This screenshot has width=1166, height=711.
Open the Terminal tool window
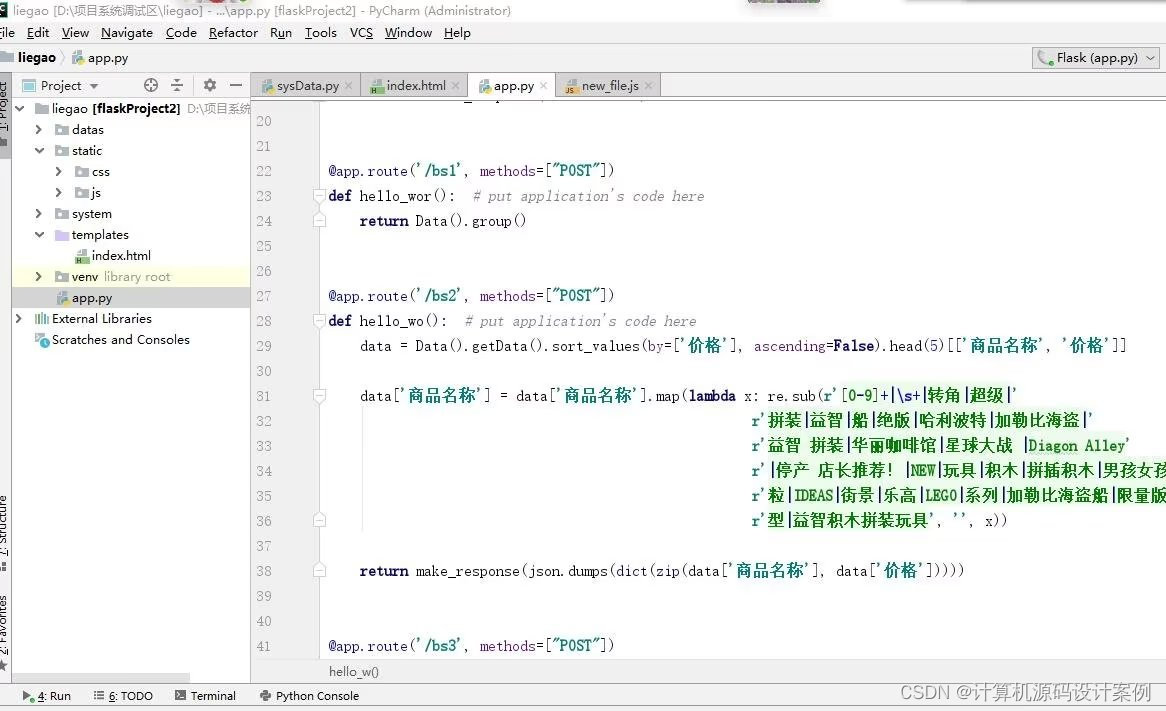(205, 696)
